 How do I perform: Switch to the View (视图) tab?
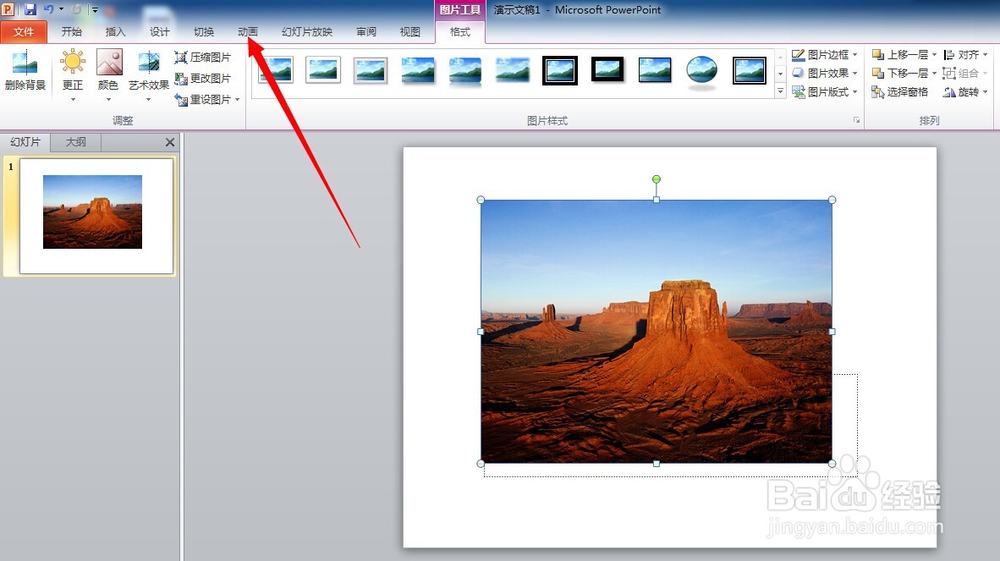click(410, 32)
